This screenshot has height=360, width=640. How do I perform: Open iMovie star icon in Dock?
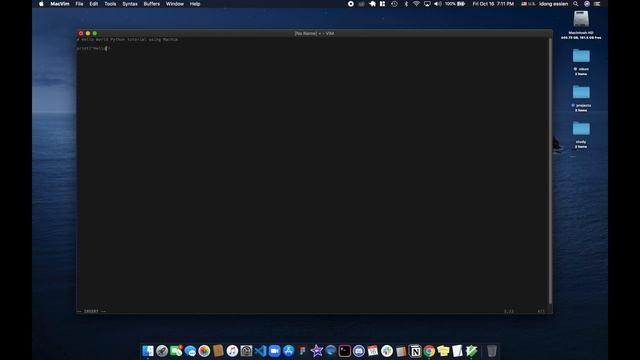click(x=316, y=351)
